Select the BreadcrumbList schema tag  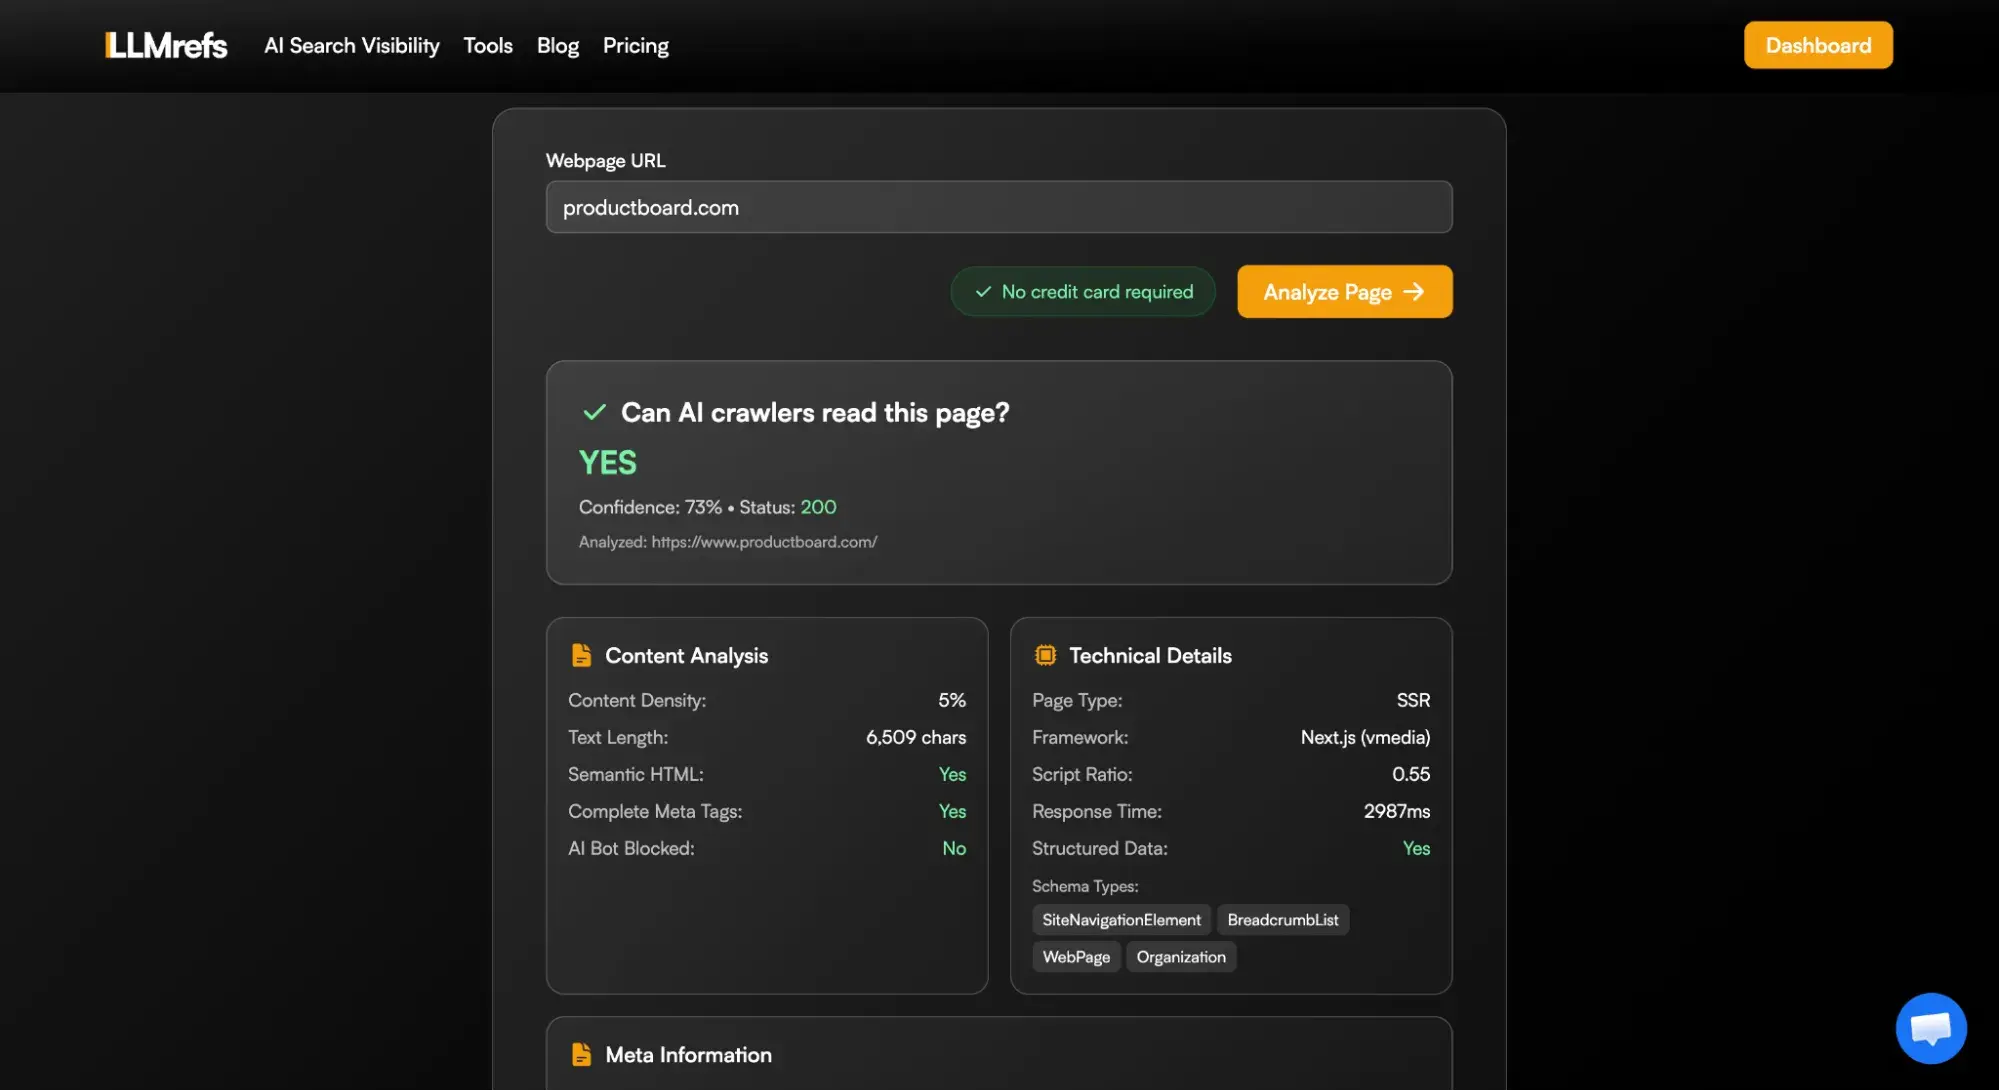[1282, 919]
